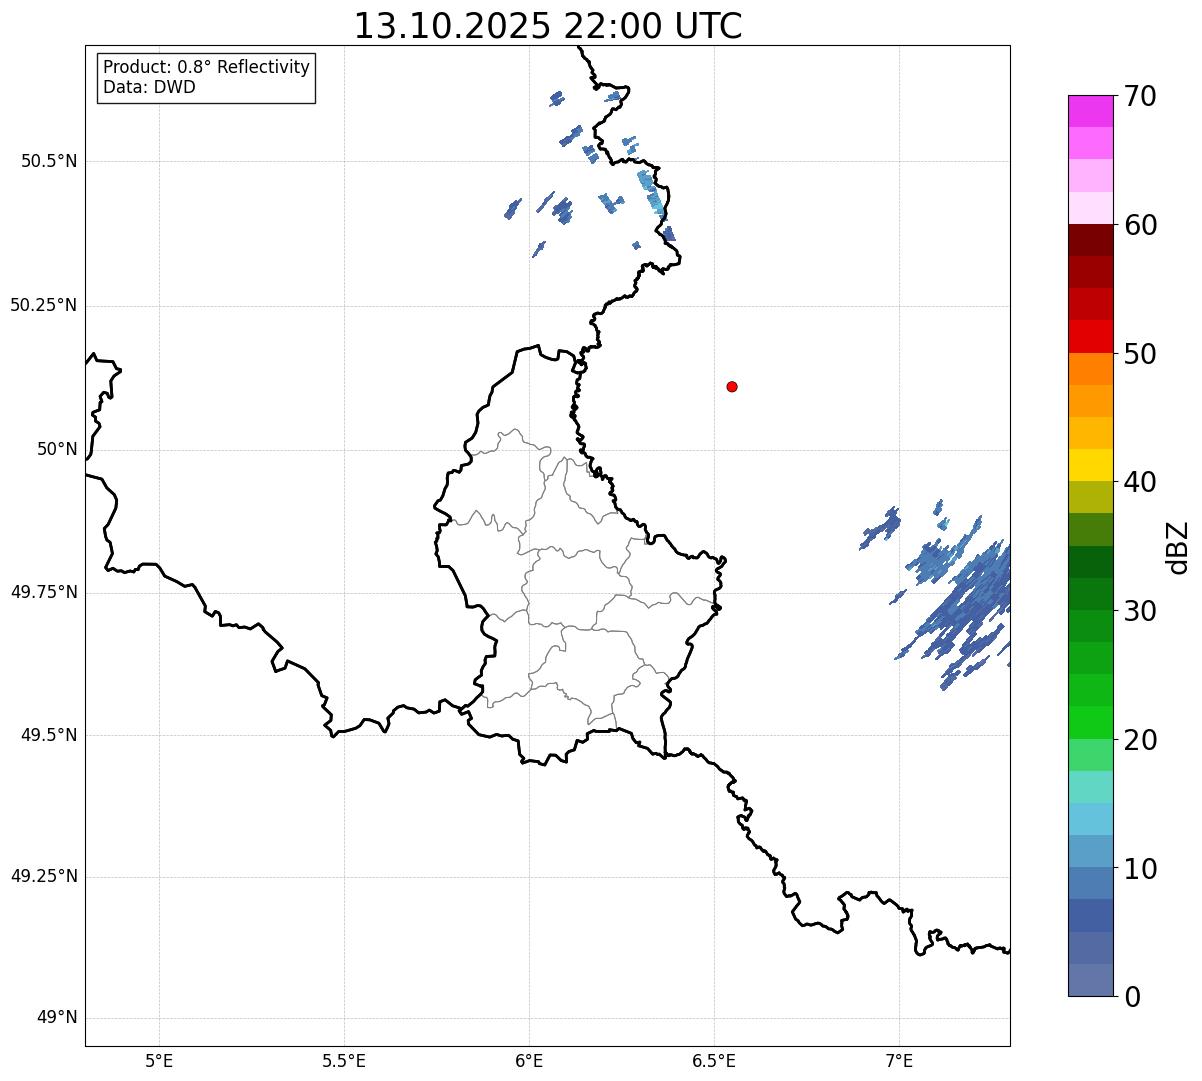
Task: Click the dark maroon swatch below 60
Action: point(1090,240)
